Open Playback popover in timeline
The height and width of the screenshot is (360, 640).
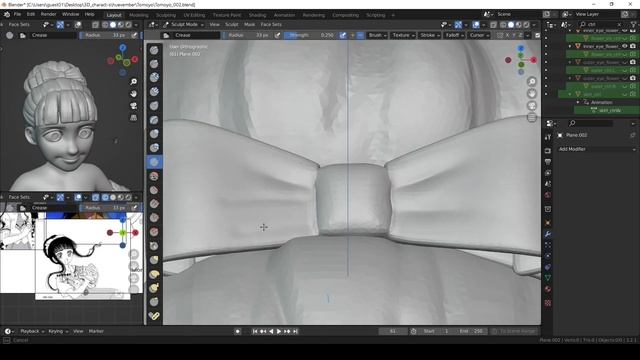click(x=32, y=331)
